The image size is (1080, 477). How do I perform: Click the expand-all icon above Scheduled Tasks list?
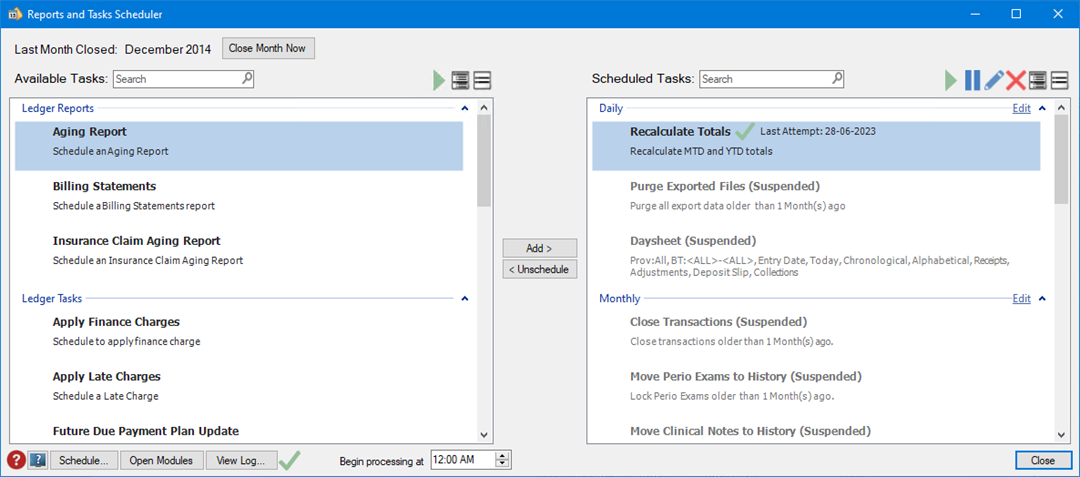[1038, 81]
